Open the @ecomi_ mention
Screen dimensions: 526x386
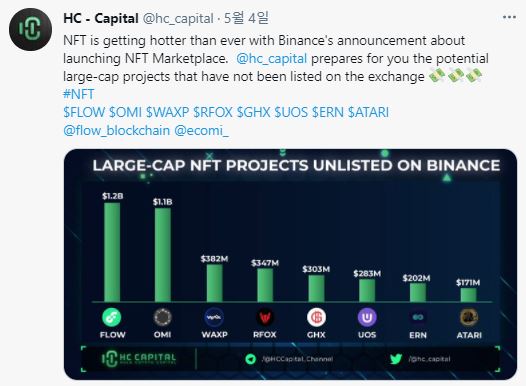click(201, 130)
